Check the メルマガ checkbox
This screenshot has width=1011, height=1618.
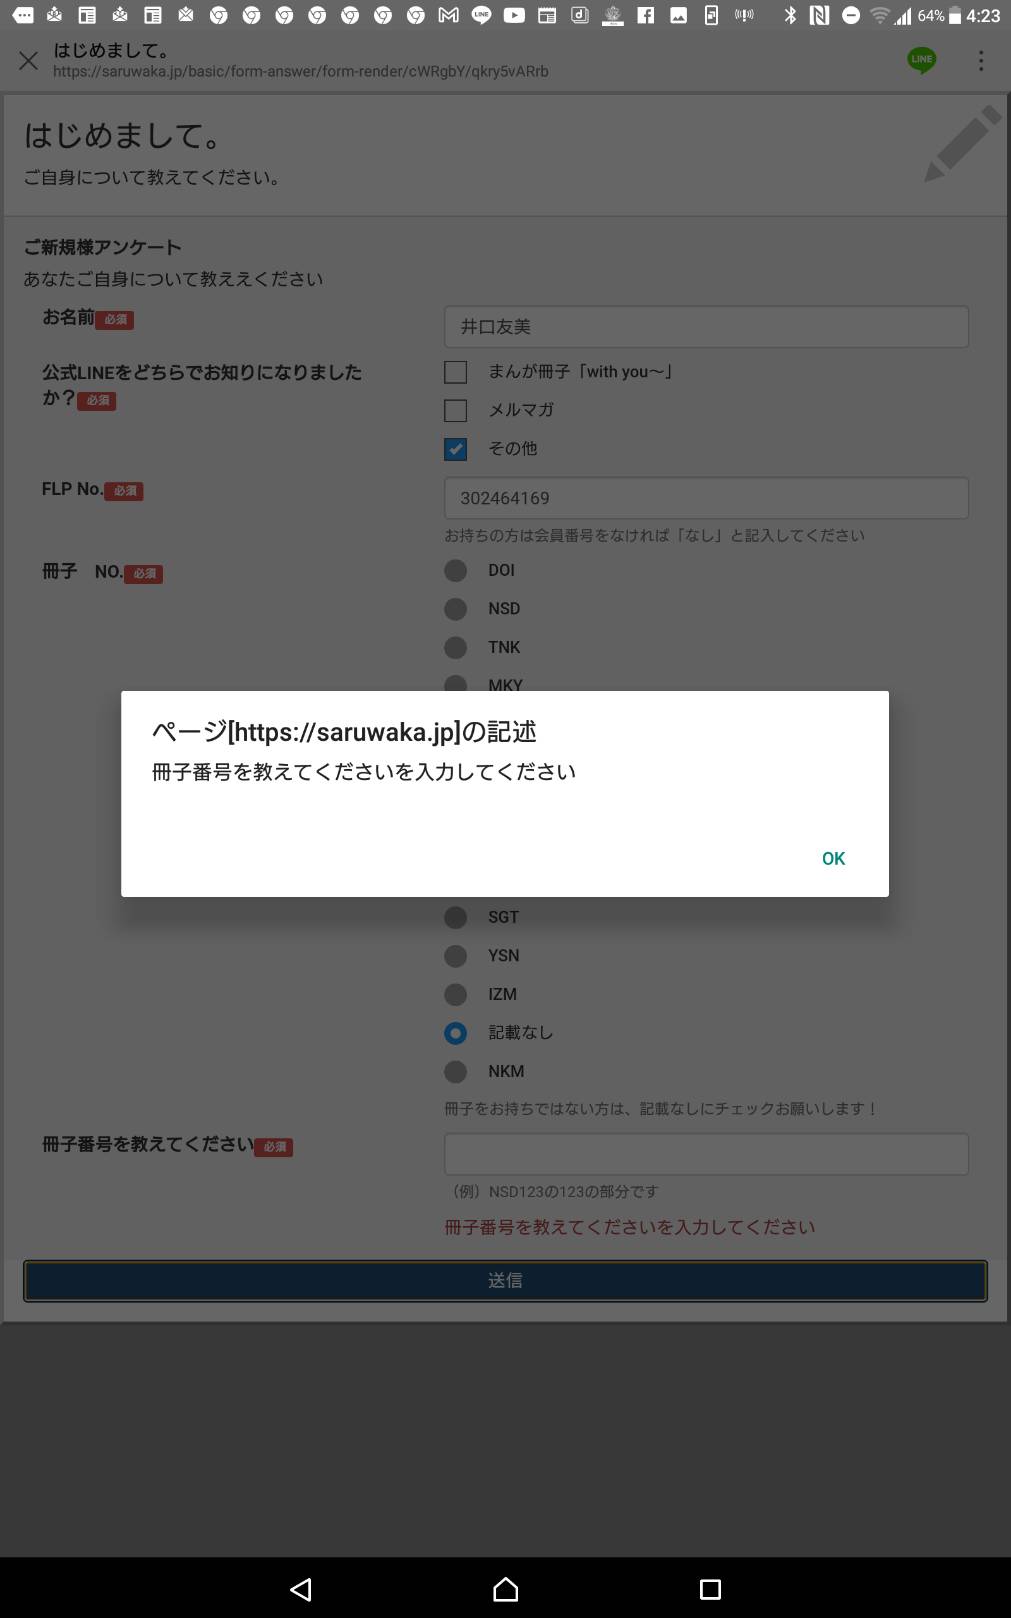(x=455, y=410)
